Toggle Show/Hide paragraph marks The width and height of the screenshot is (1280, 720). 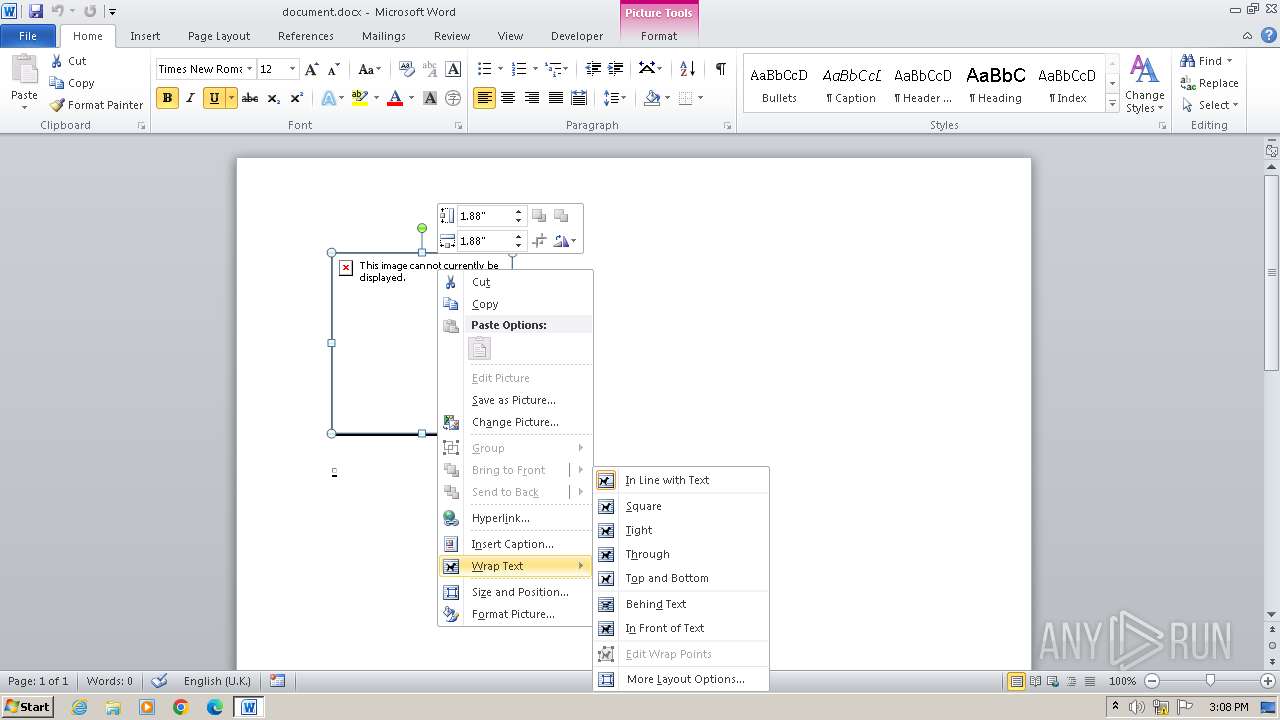coord(720,69)
